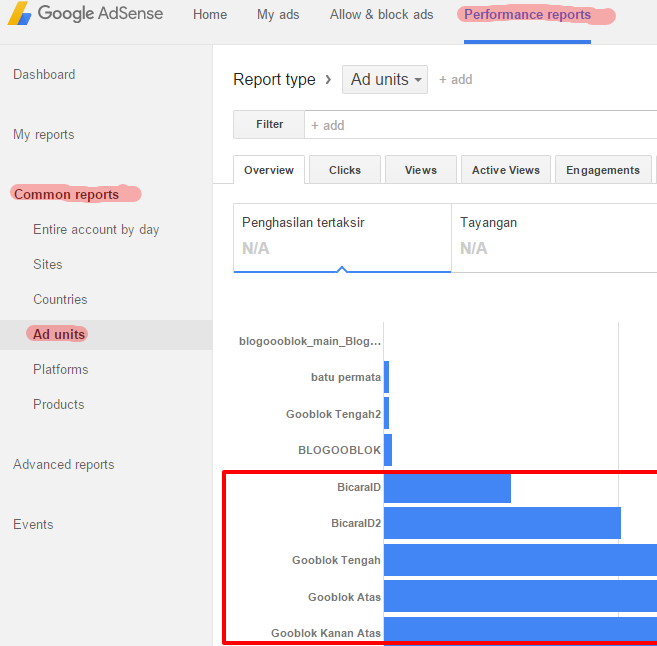Click + add next to report type
The width and height of the screenshot is (657, 646).
[455, 80]
